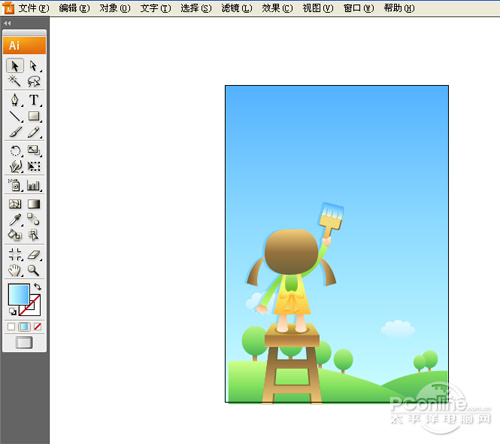
Task: Click the blue gradient Fill swatch
Action: click(x=18, y=294)
